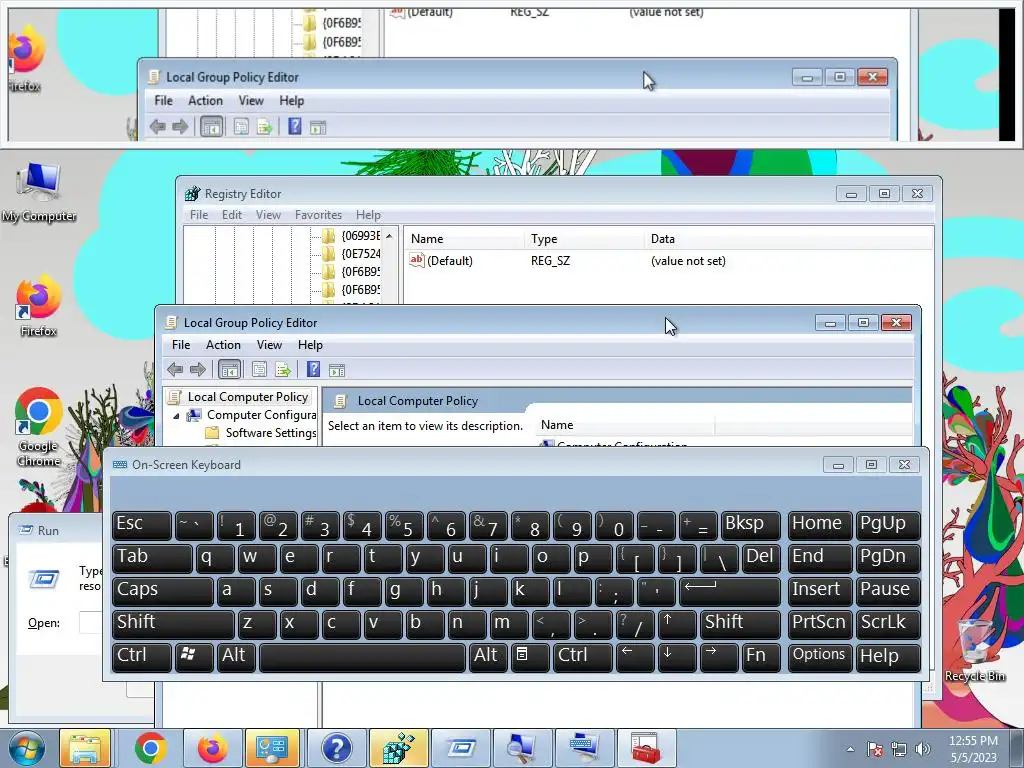Select the Software Settings folder in tree
Image resolution: width=1024 pixels, height=768 pixels.
point(271,433)
